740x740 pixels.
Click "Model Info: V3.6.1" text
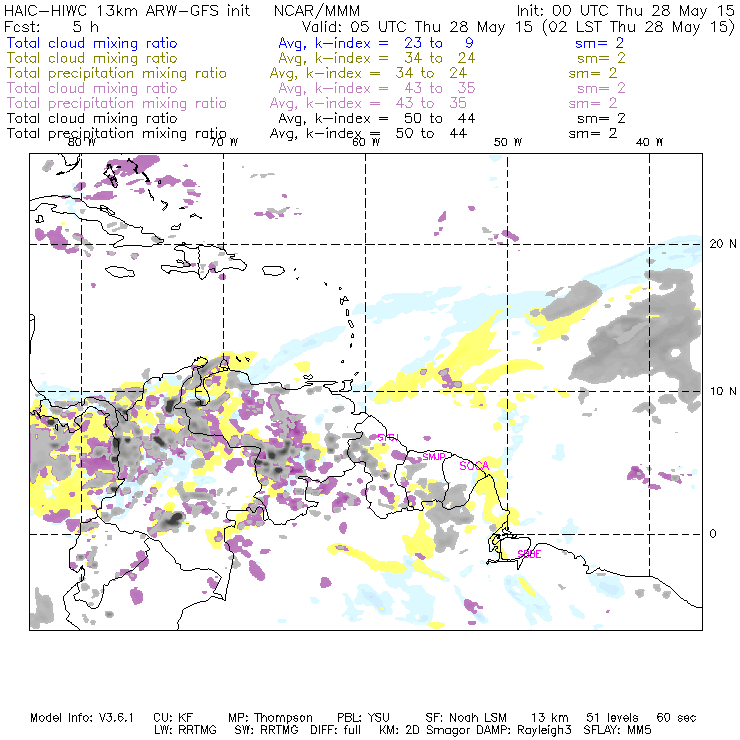[x=82, y=718]
